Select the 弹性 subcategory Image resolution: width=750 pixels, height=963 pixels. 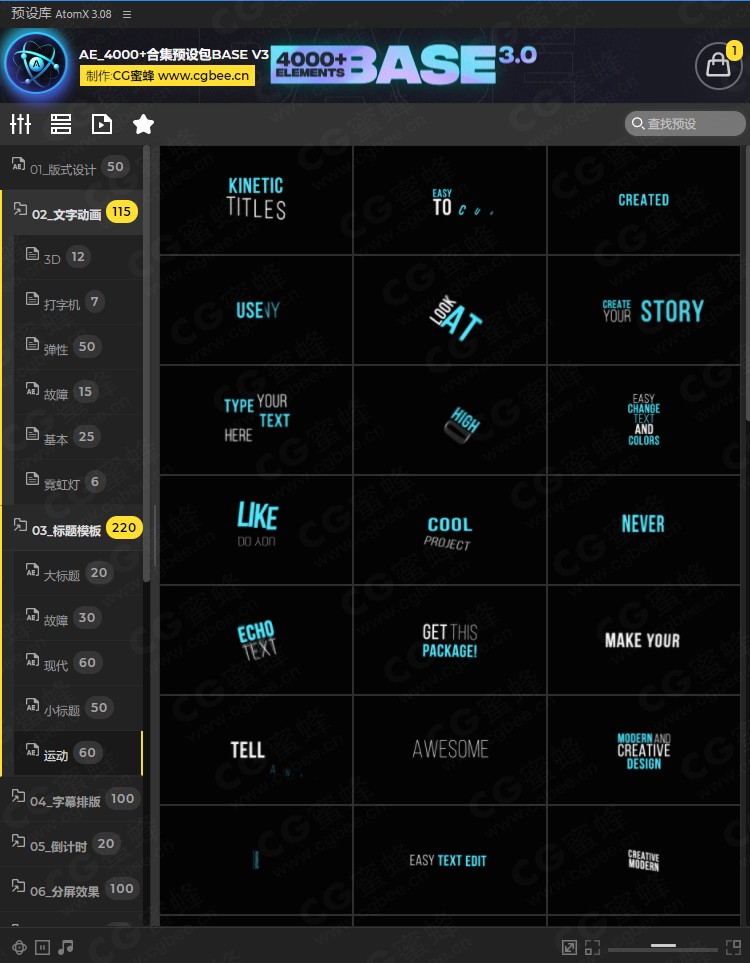(x=78, y=347)
